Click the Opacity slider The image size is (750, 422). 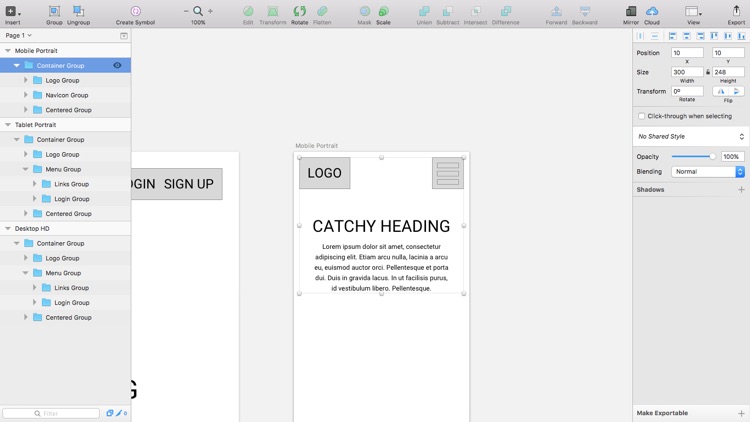coord(694,156)
